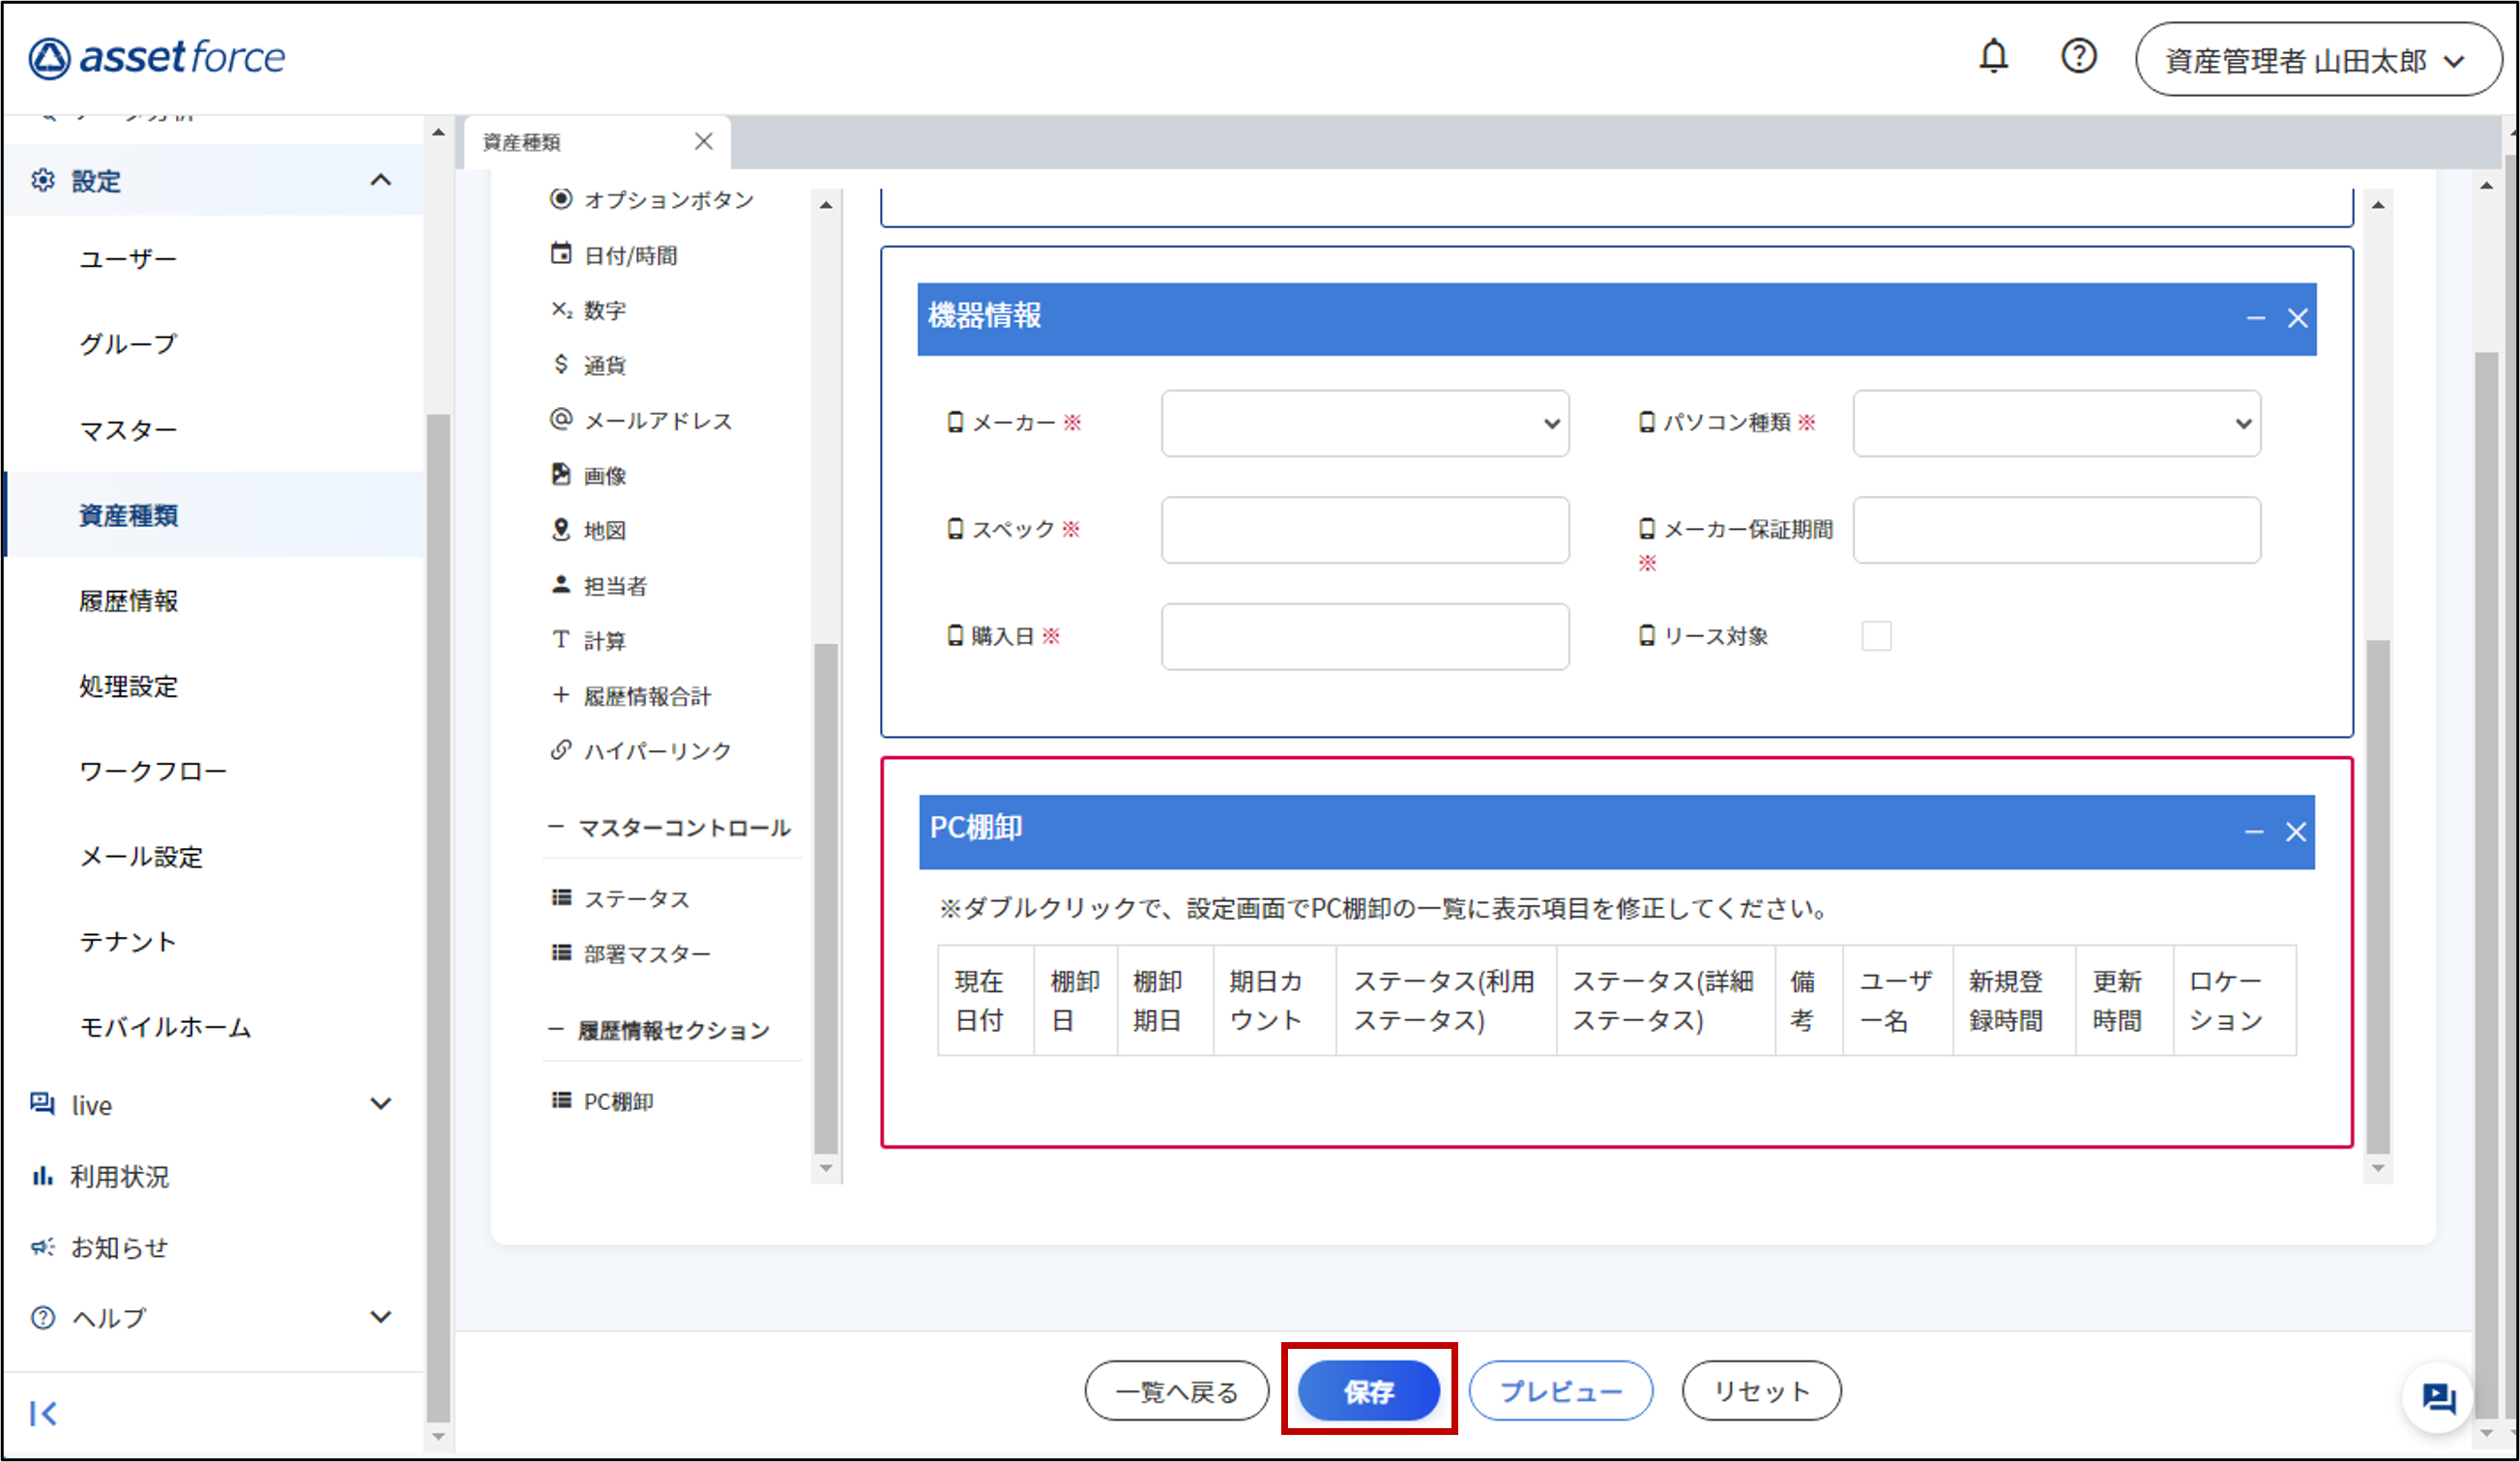
Task: Add the 地図 control
Action: [589, 530]
